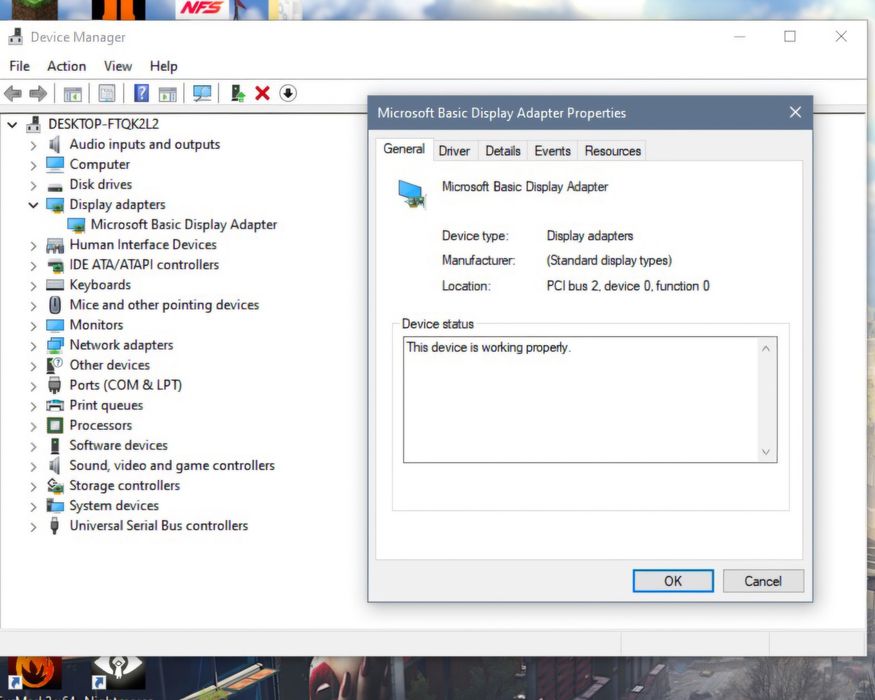Collapse the DESKTOP-FTQK2L2 root node
875x700 pixels.
(12, 124)
